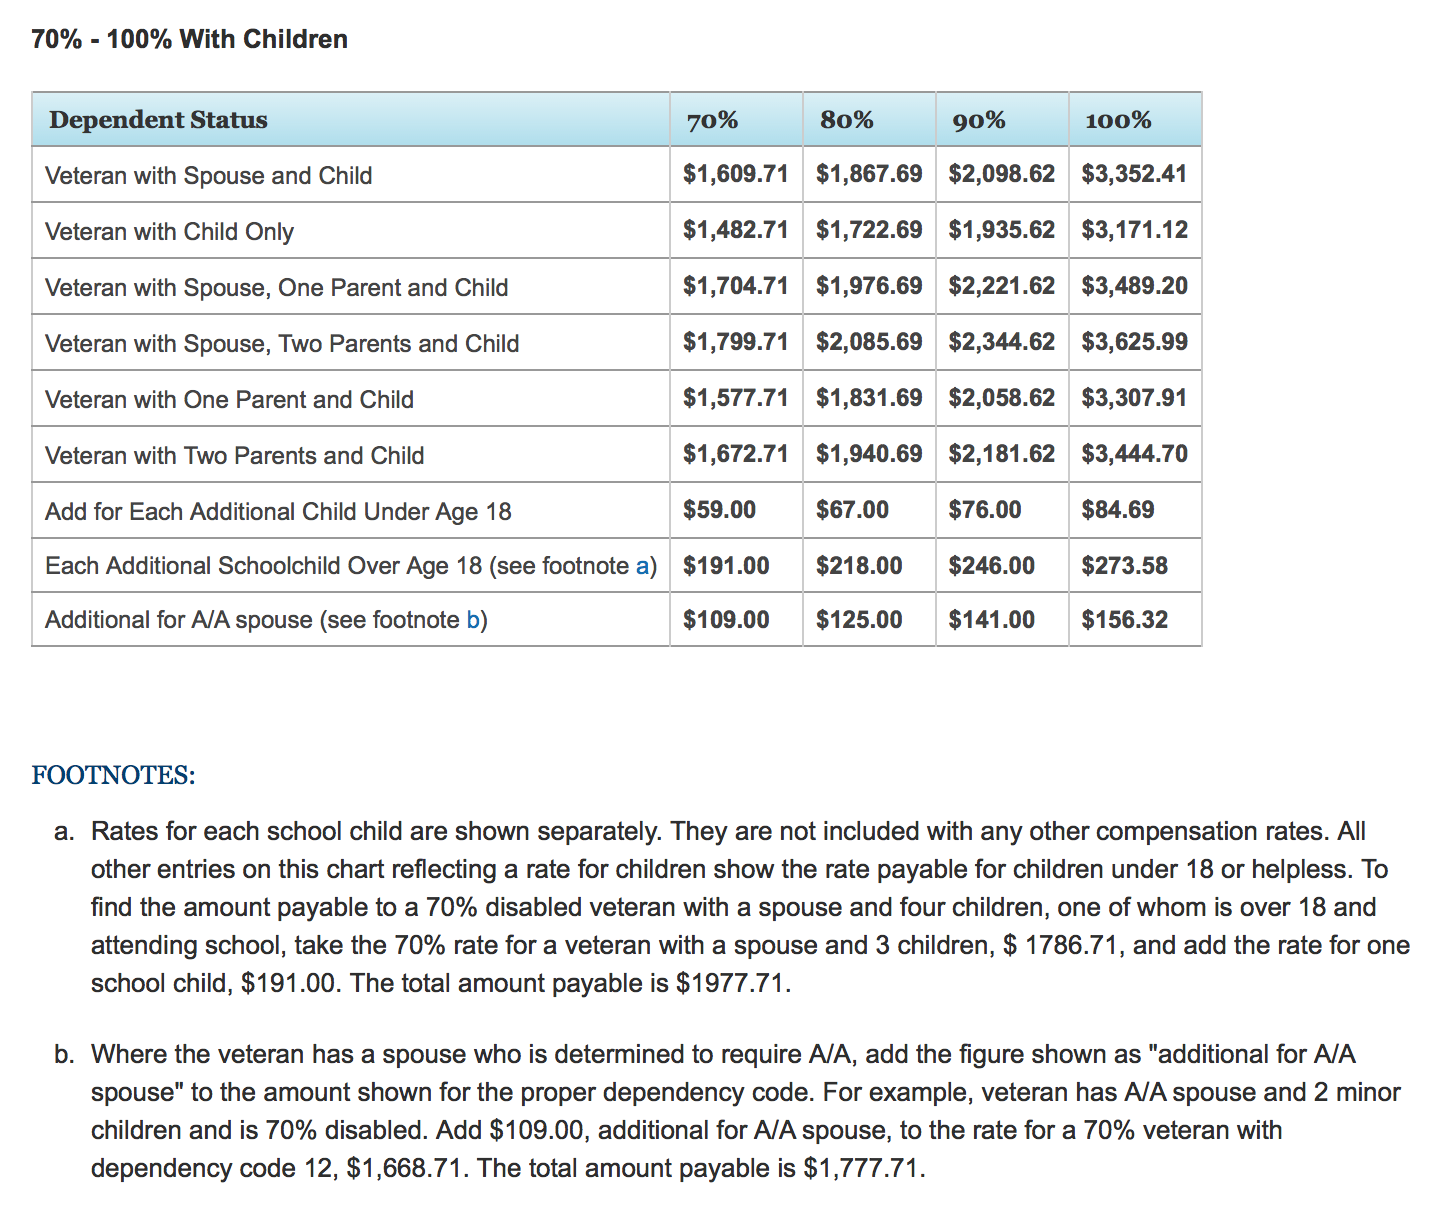
Task: Click the $1,482.71 Child Only cell
Action: point(735,230)
